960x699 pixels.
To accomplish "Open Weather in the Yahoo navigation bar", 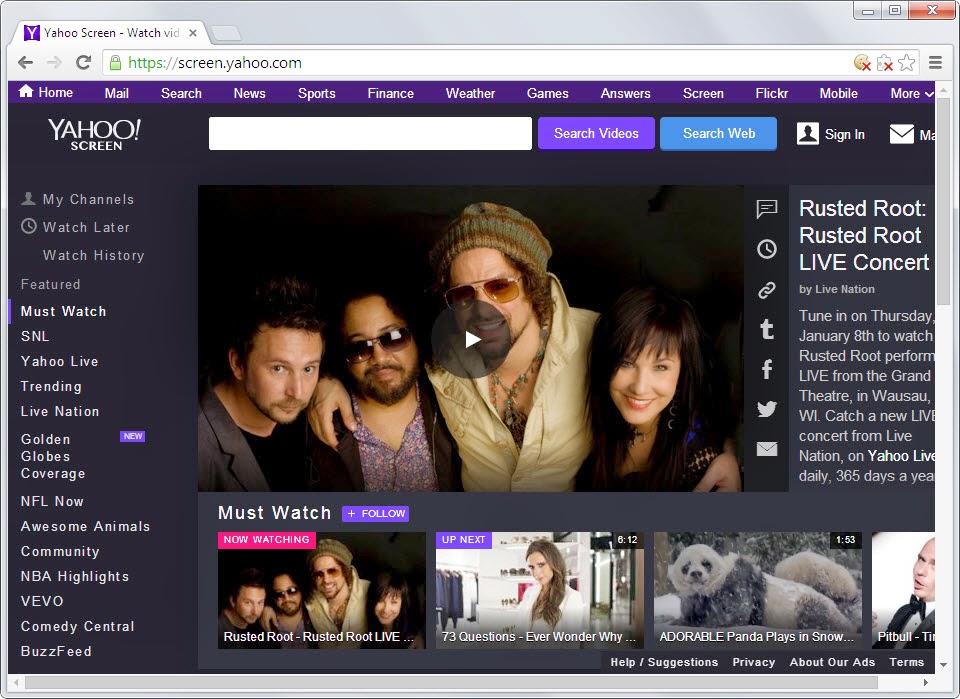I will pyautogui.click(x=470, y=94).
